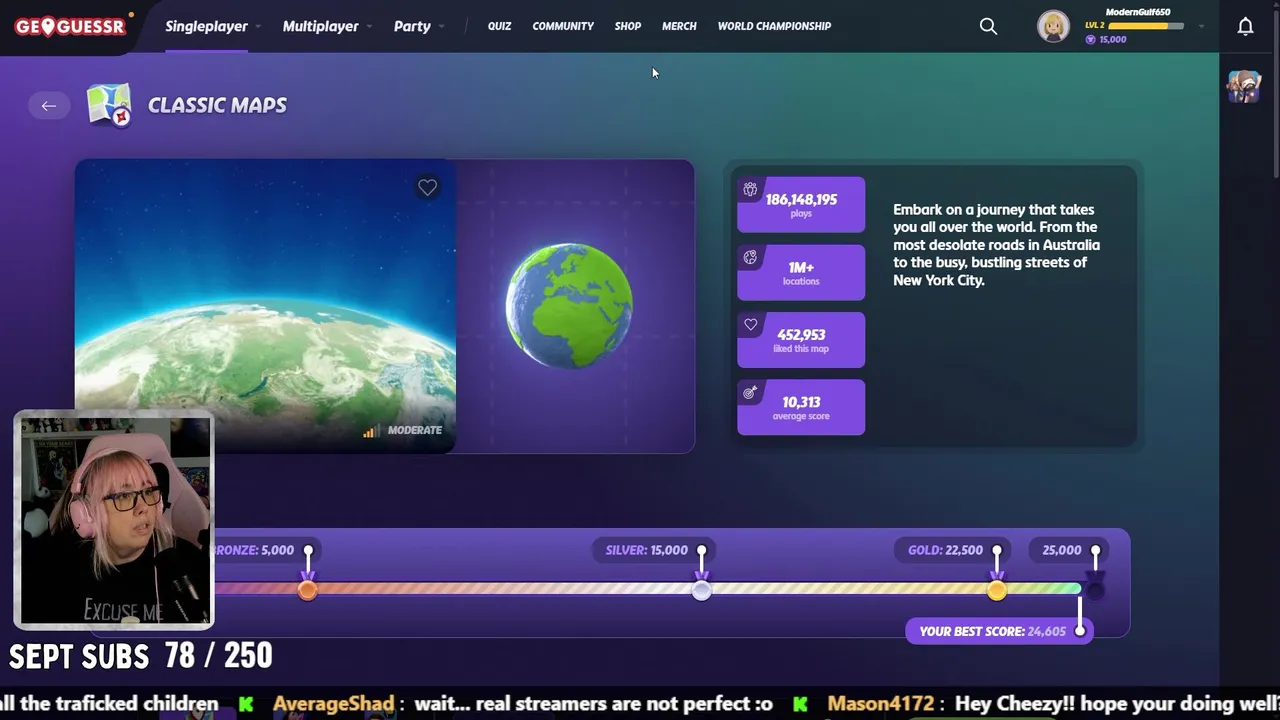The height and width of the screenshot is (720, 1280).
Task: Click the search magnifier icon
Action: (x=988, y=26)
